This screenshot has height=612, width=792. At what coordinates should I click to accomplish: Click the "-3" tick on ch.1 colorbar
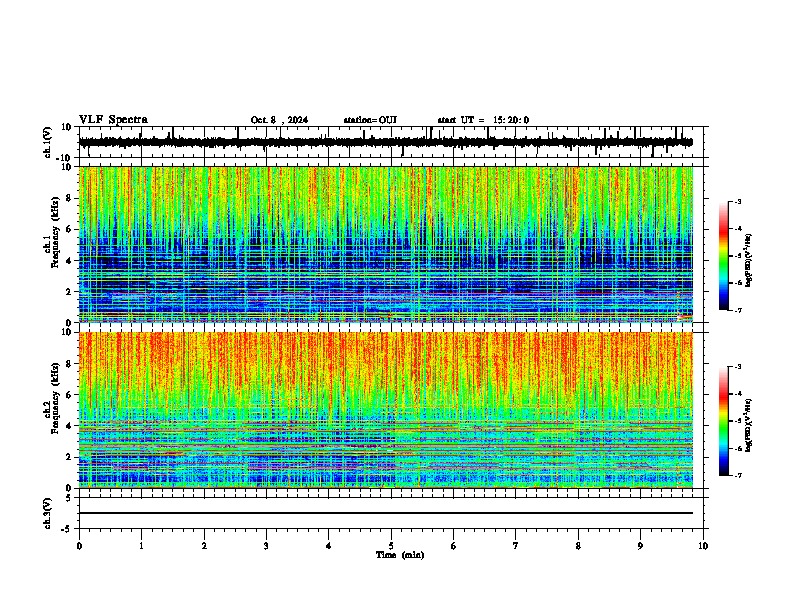pyautogui.click(x=737, y=201)
